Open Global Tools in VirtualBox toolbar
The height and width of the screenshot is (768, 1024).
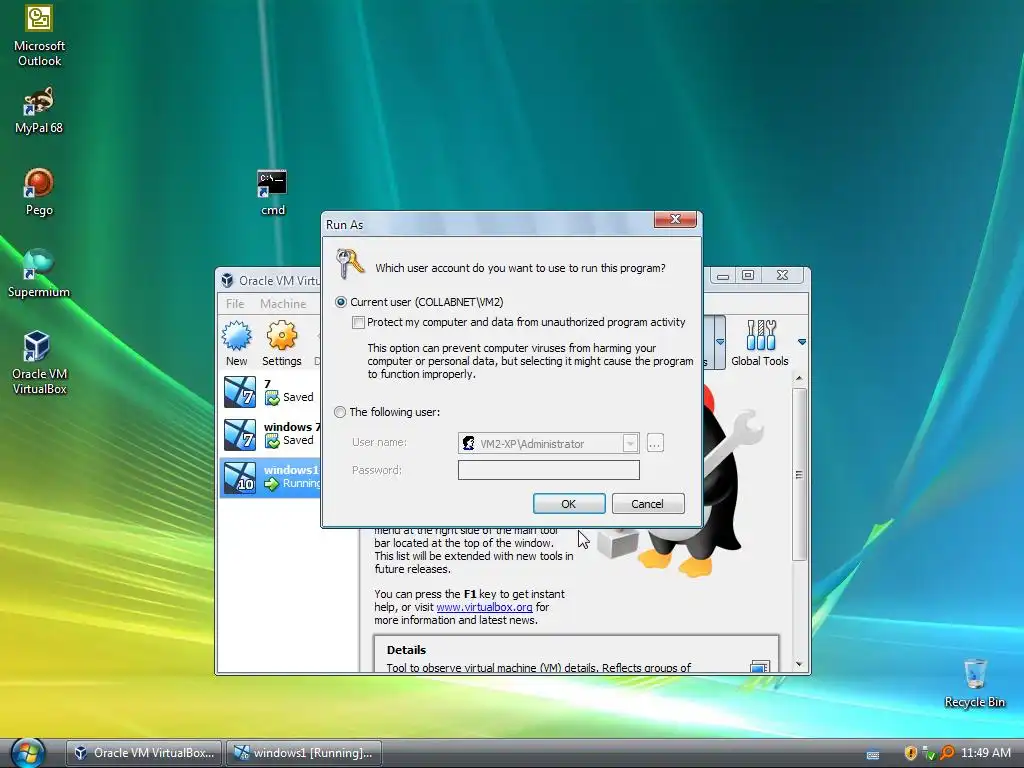760,344
